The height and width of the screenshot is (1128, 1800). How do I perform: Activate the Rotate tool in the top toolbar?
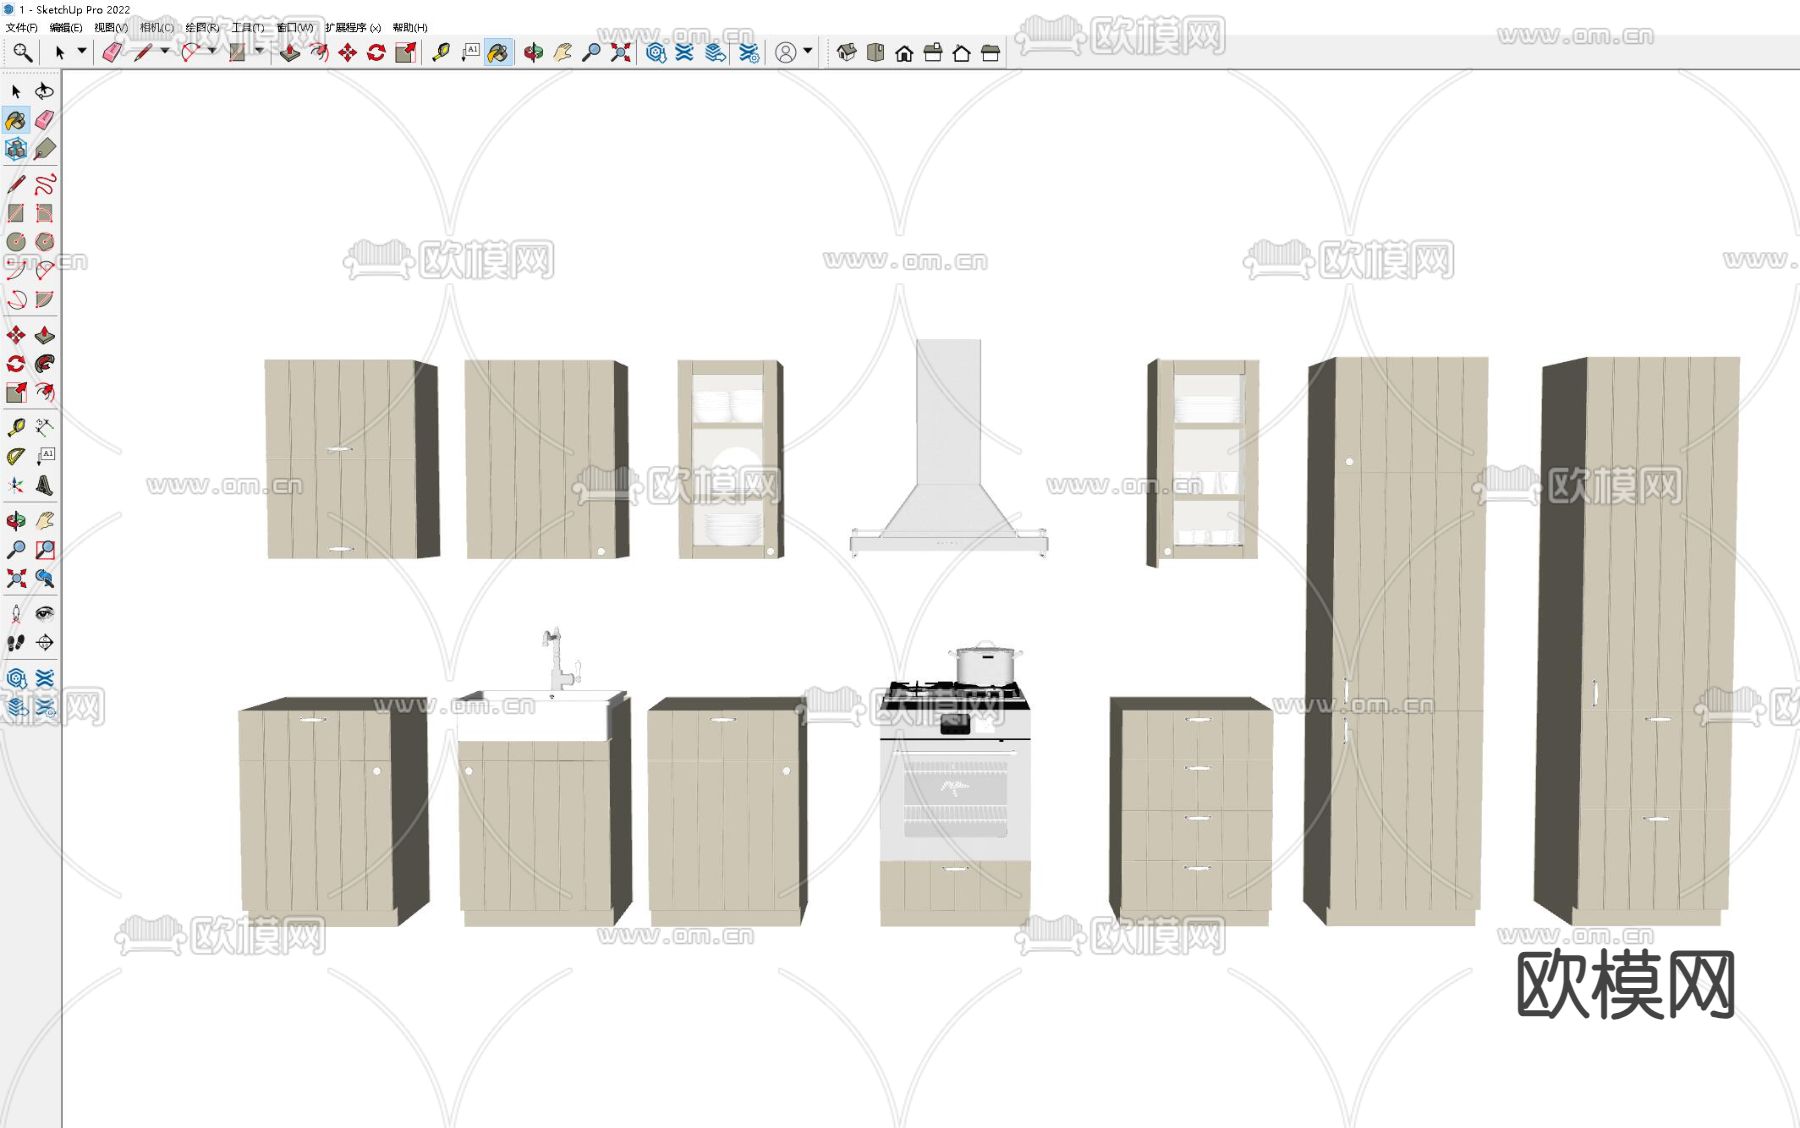[376, 52]
